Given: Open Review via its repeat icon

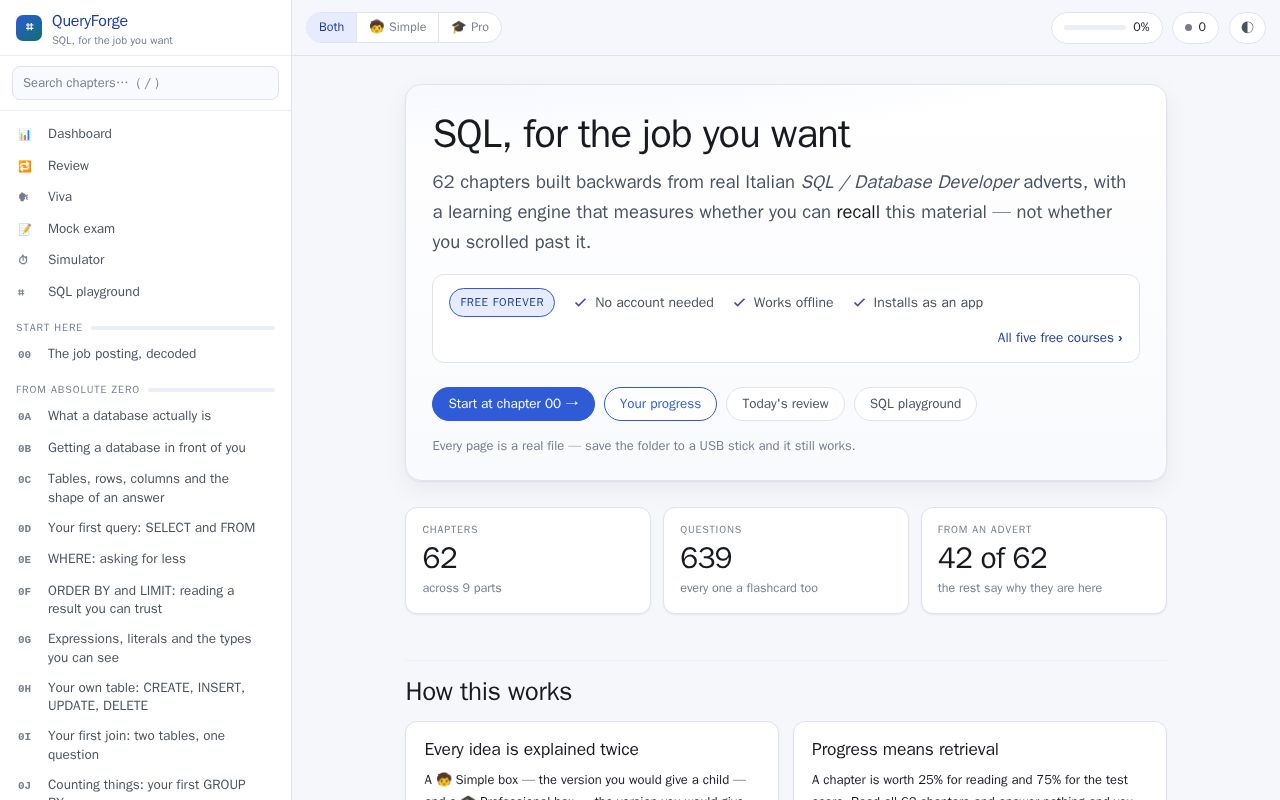Looking at the screenshot, I should tap(24, 166).
